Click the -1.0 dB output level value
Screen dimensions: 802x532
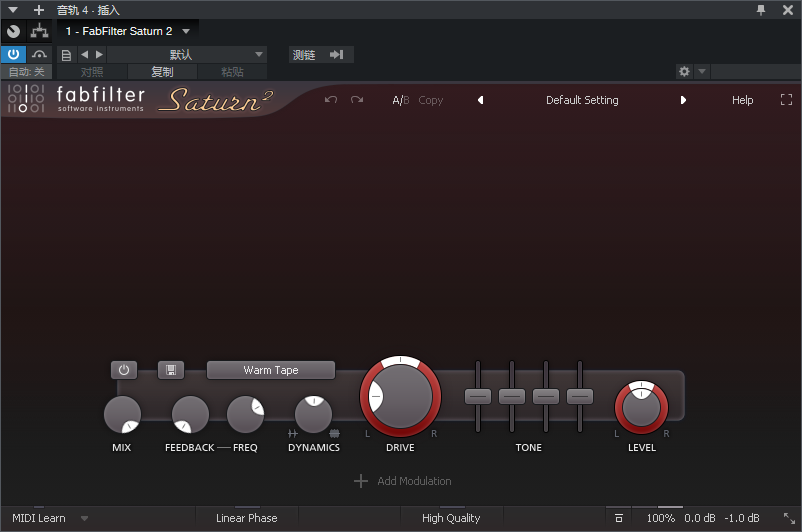point(742,518)
